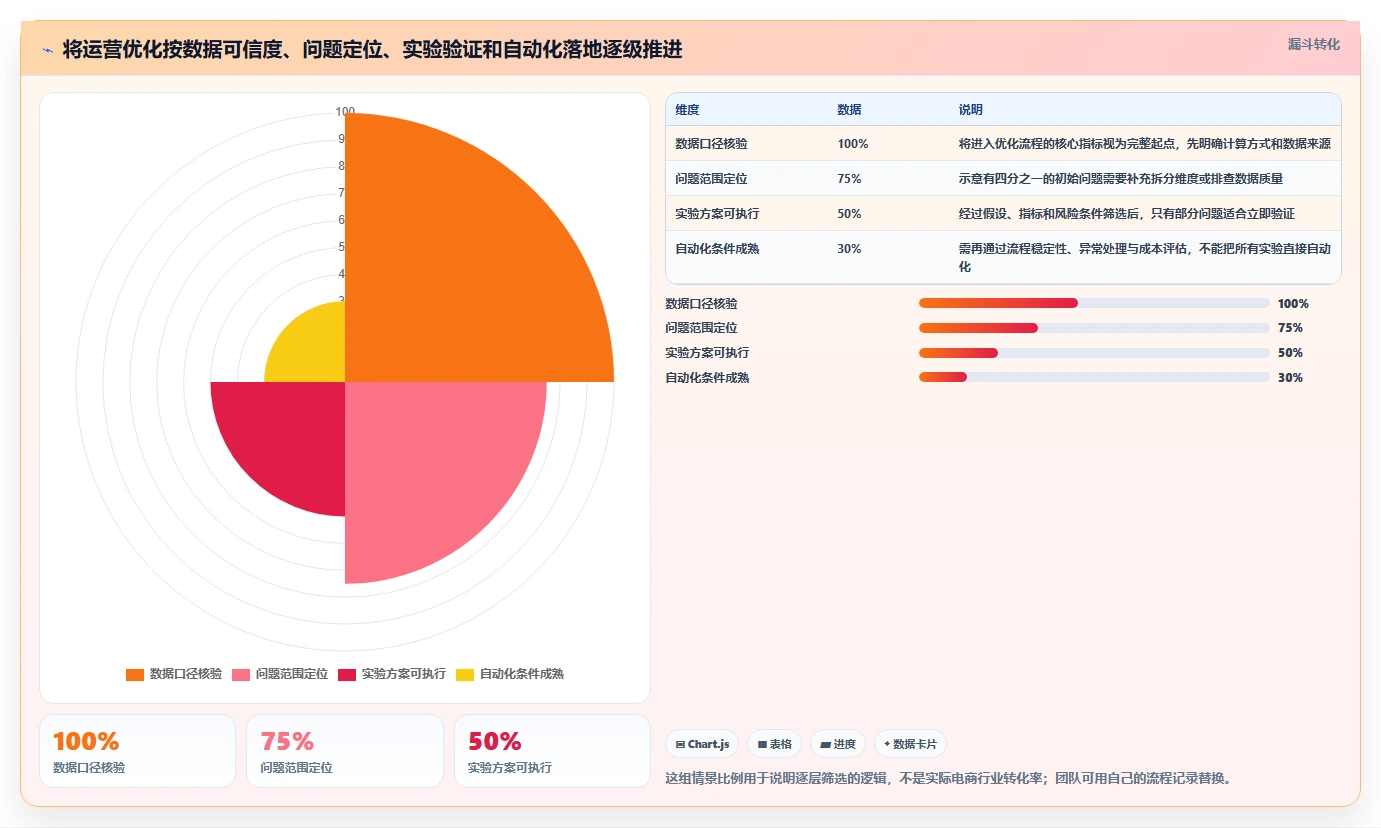Viewport: 1381px width, 828px height.
Task: Click the 漏斗转化 label in the header
Action: (x=1313, y=44)
